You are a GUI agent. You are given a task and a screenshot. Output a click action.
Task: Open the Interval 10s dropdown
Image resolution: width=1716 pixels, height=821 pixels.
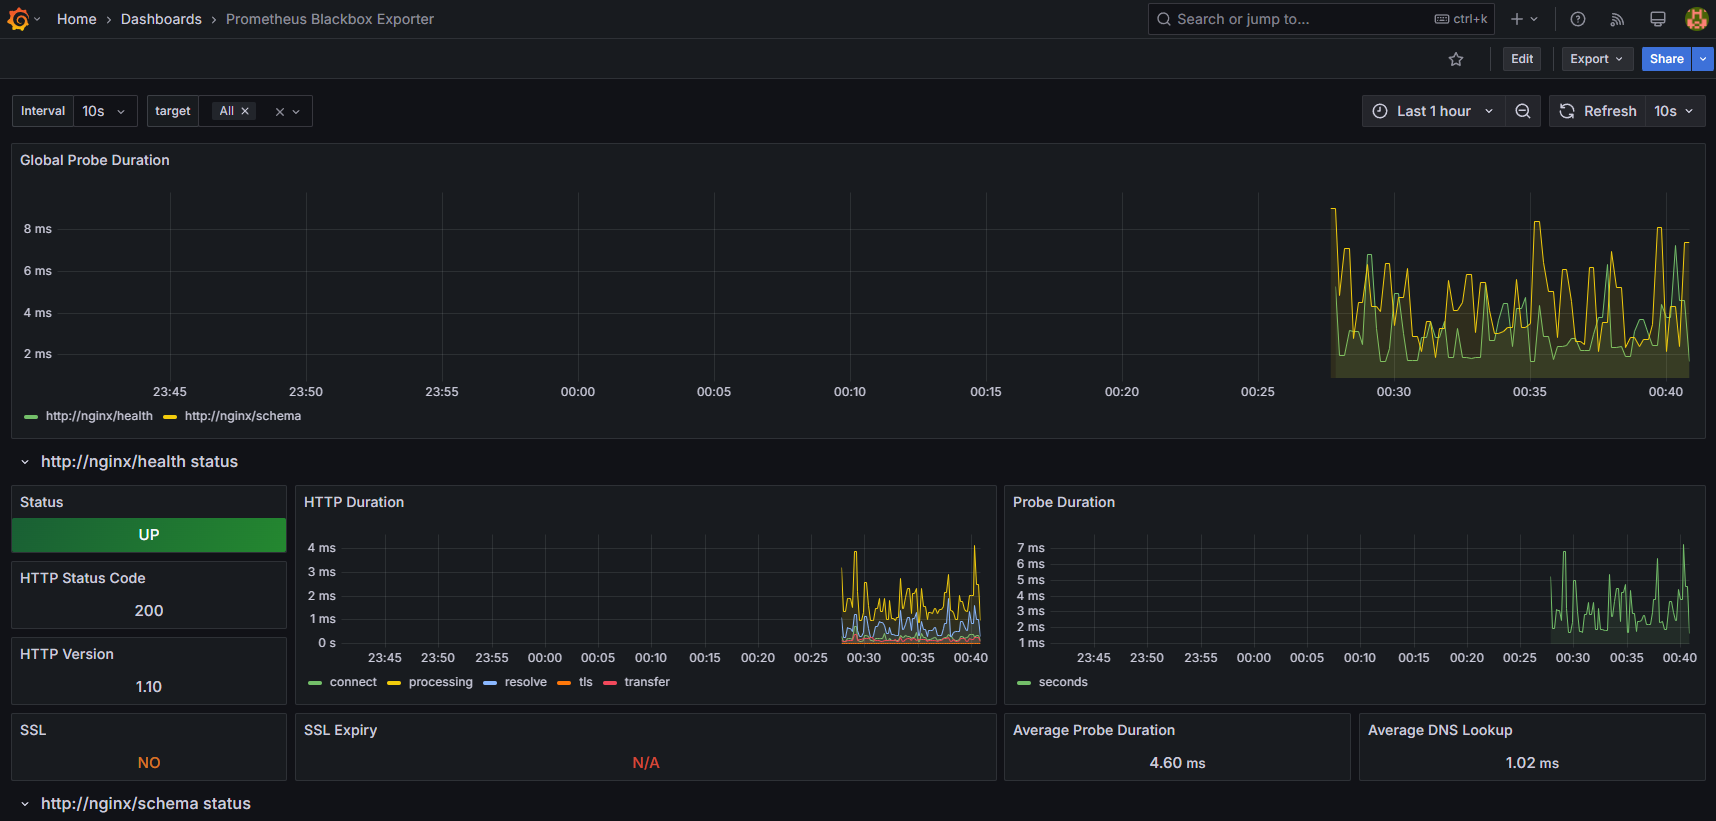105,111
